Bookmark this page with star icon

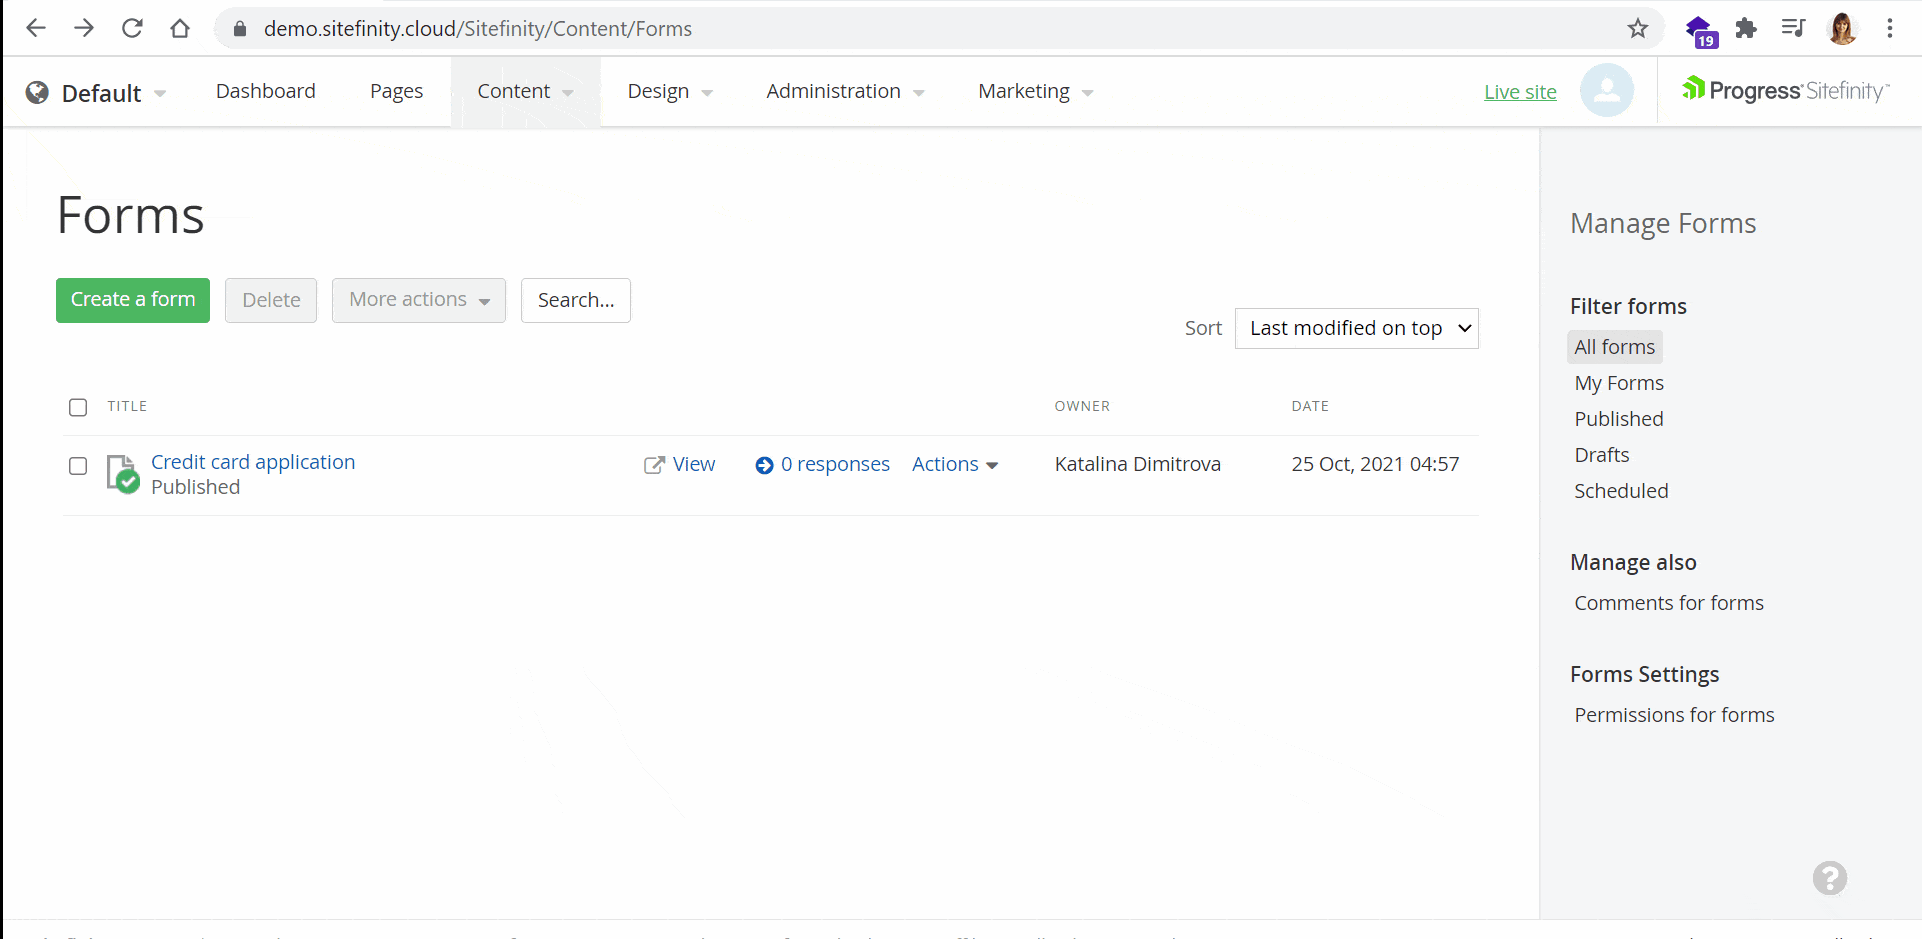tap(1637, 28)
